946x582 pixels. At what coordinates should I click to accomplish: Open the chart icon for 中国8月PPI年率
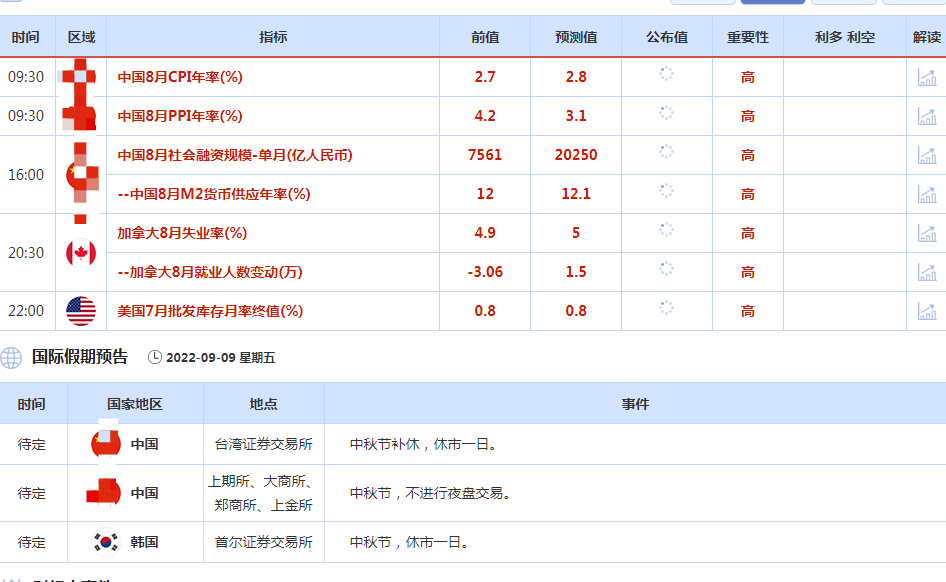click(927, 116)
